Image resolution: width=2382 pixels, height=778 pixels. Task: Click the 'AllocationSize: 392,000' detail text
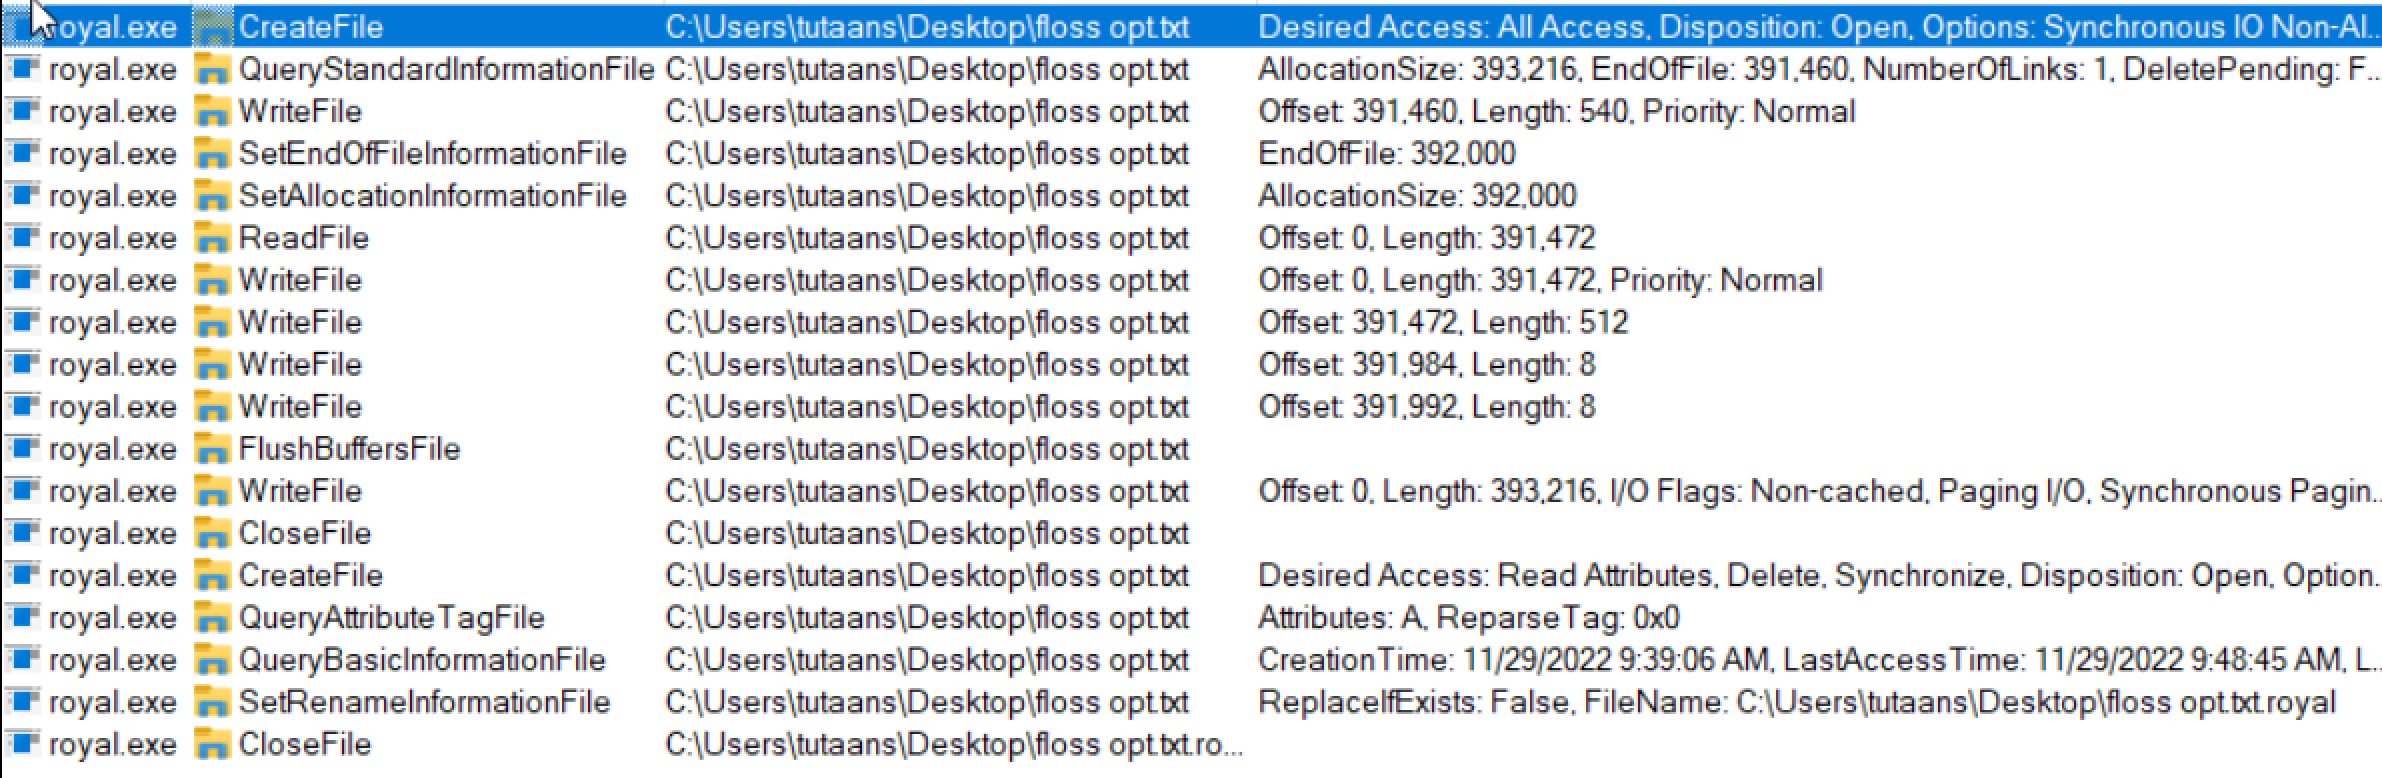pos(1416,196)
